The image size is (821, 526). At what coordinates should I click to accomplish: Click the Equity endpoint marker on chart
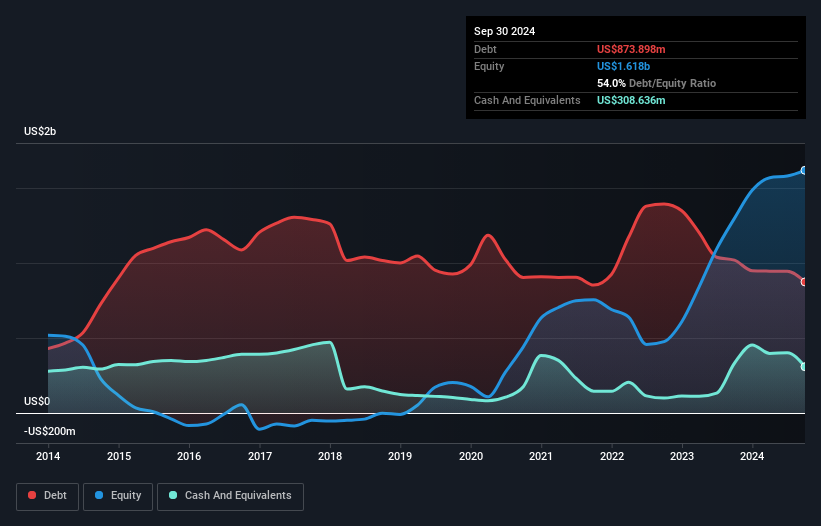point(804,171)
